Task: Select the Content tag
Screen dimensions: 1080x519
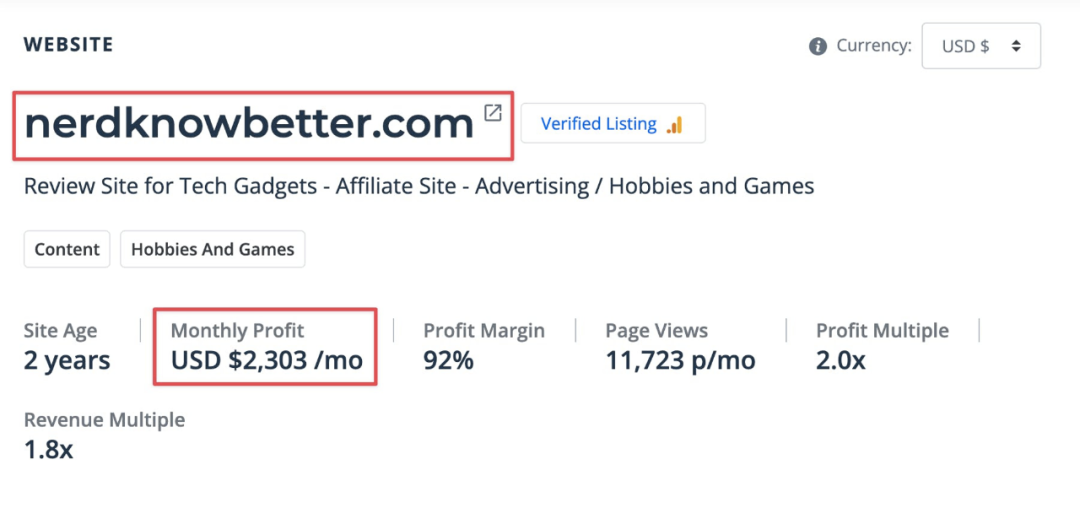Action: tap(67, 250)
